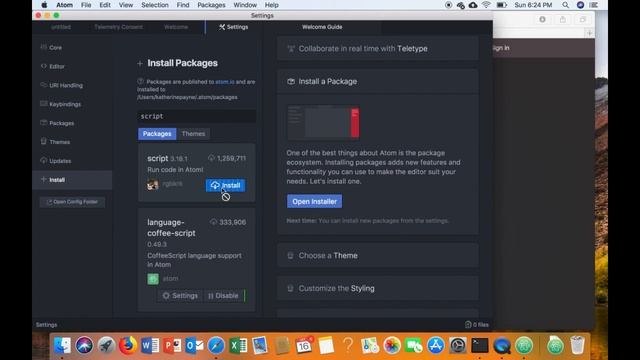Open the Notification Center icon
The height and width of the screenshot is (360, 640).
coord(594,5)
